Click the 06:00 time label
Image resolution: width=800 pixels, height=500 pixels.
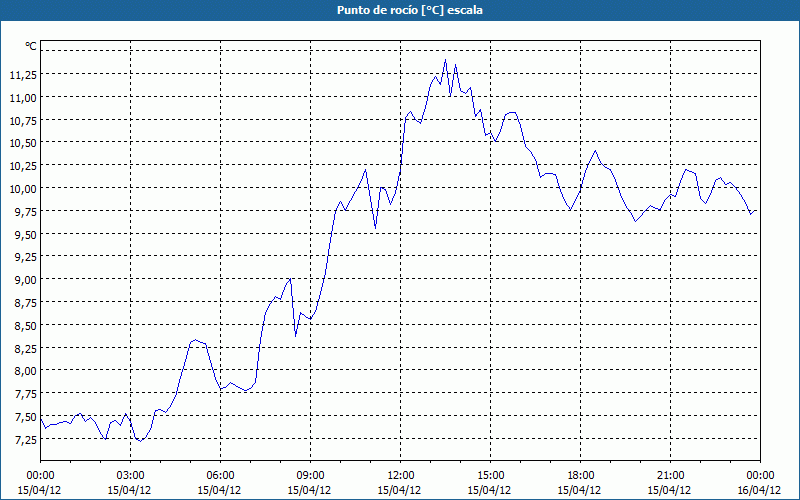220,476
